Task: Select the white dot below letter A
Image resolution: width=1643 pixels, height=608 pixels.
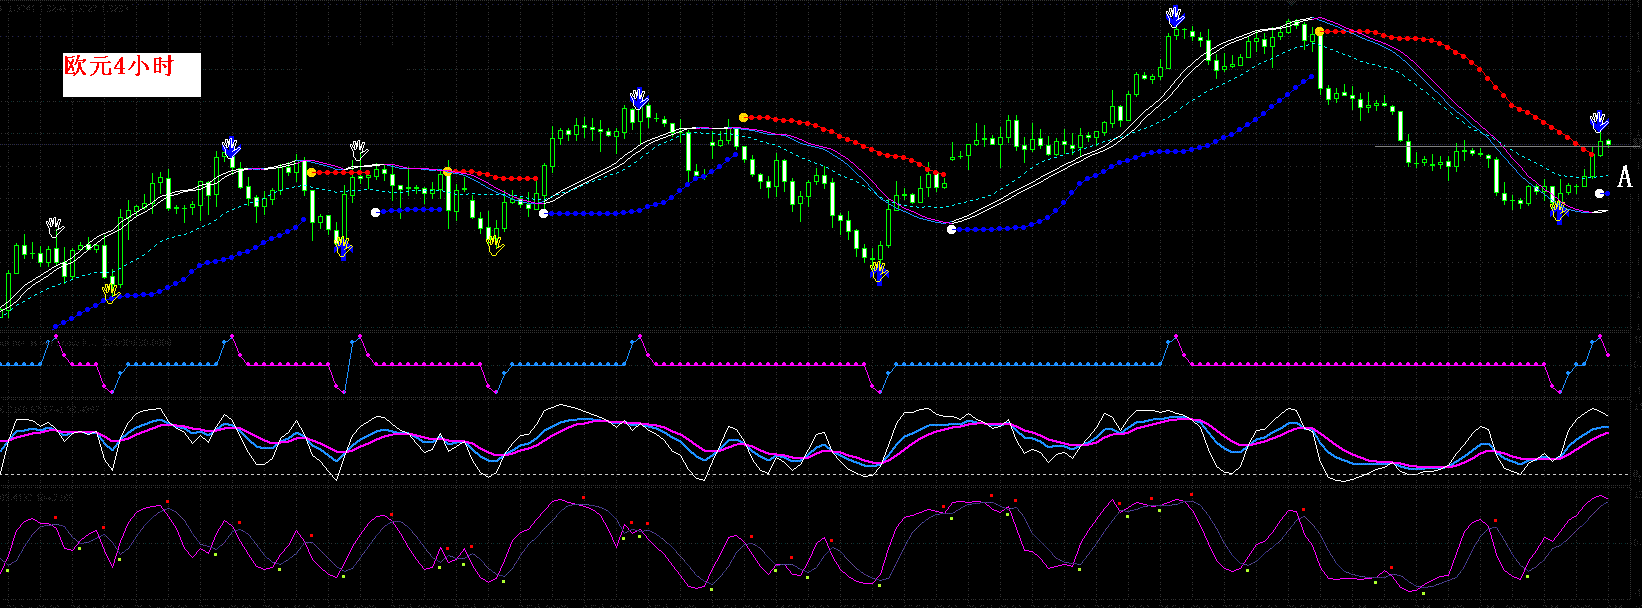Action: pyautogui.click(x=1599, y=194)
